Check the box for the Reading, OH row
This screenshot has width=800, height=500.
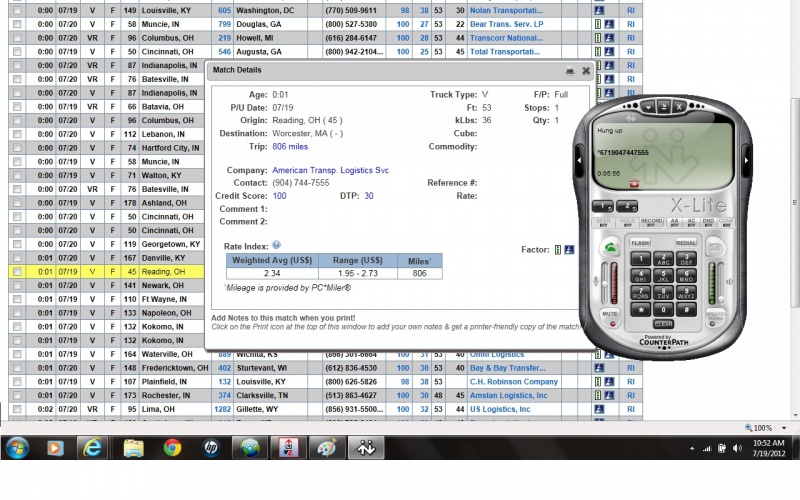[x=17, y=272]
